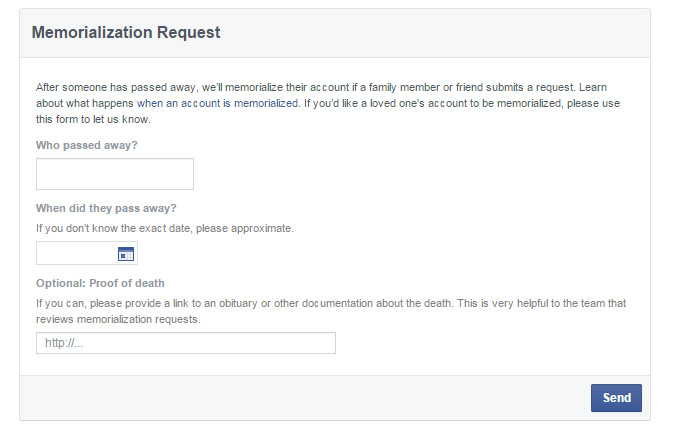Click the "Optional: Proof of death" label
Image resolution: width=677 pixels, height=446 pixels.
pyautogui.click(x=100, y=283)
